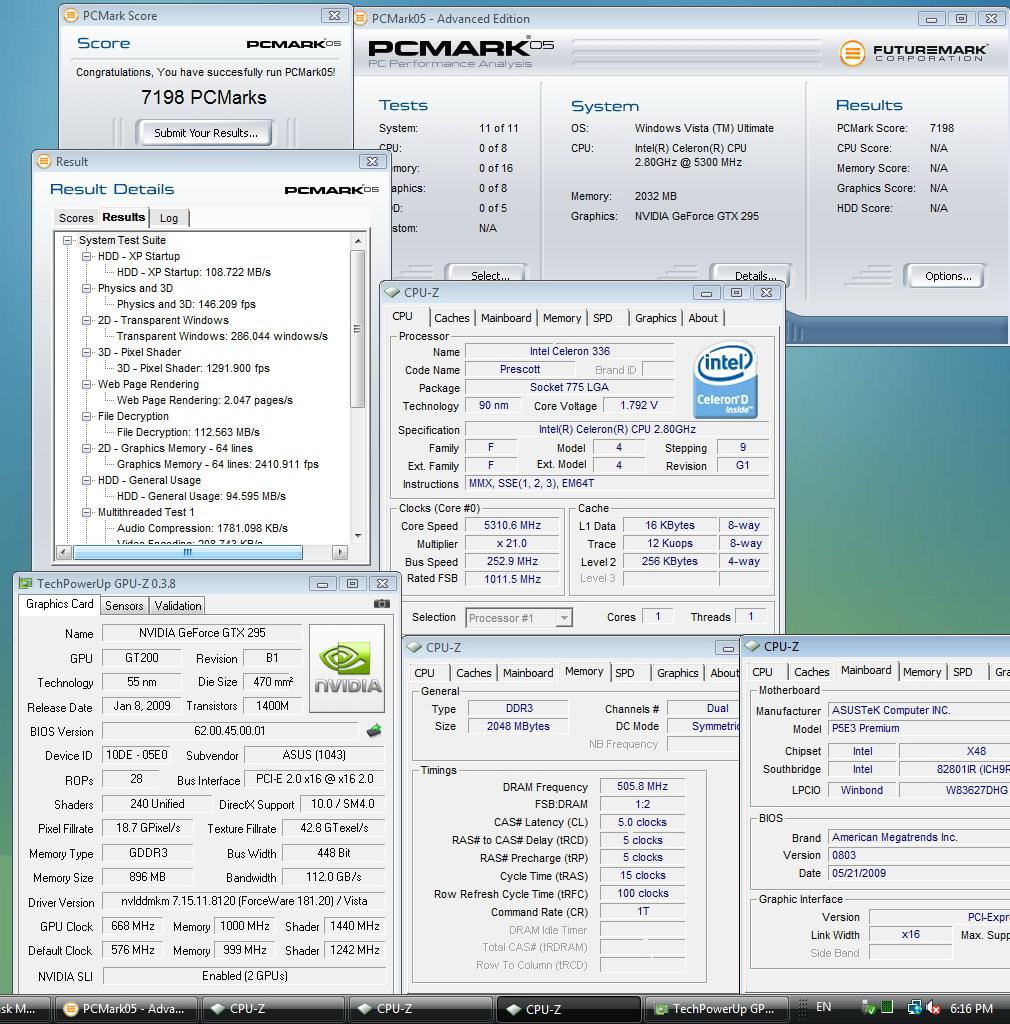Click the network tray icon
The image size is (1010, 1024).
pos(914,1008)
